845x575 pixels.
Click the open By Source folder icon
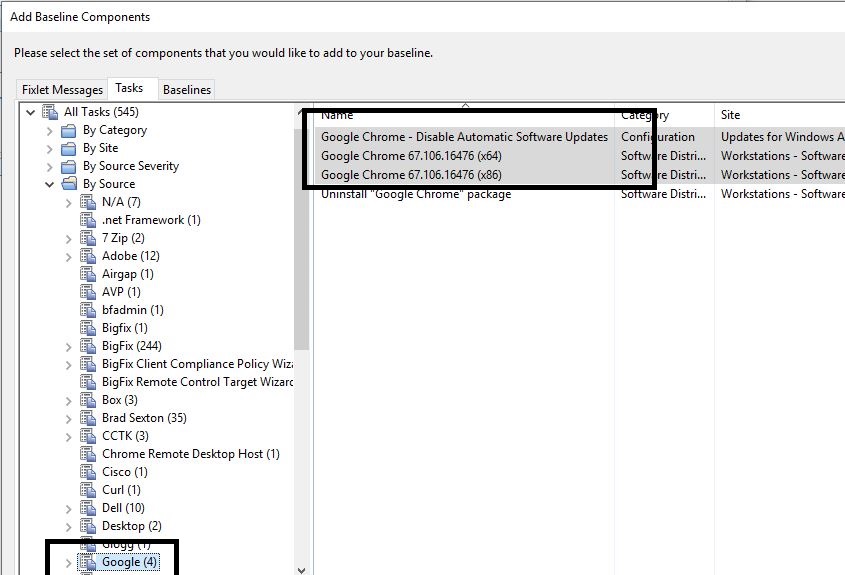(69, 184)
